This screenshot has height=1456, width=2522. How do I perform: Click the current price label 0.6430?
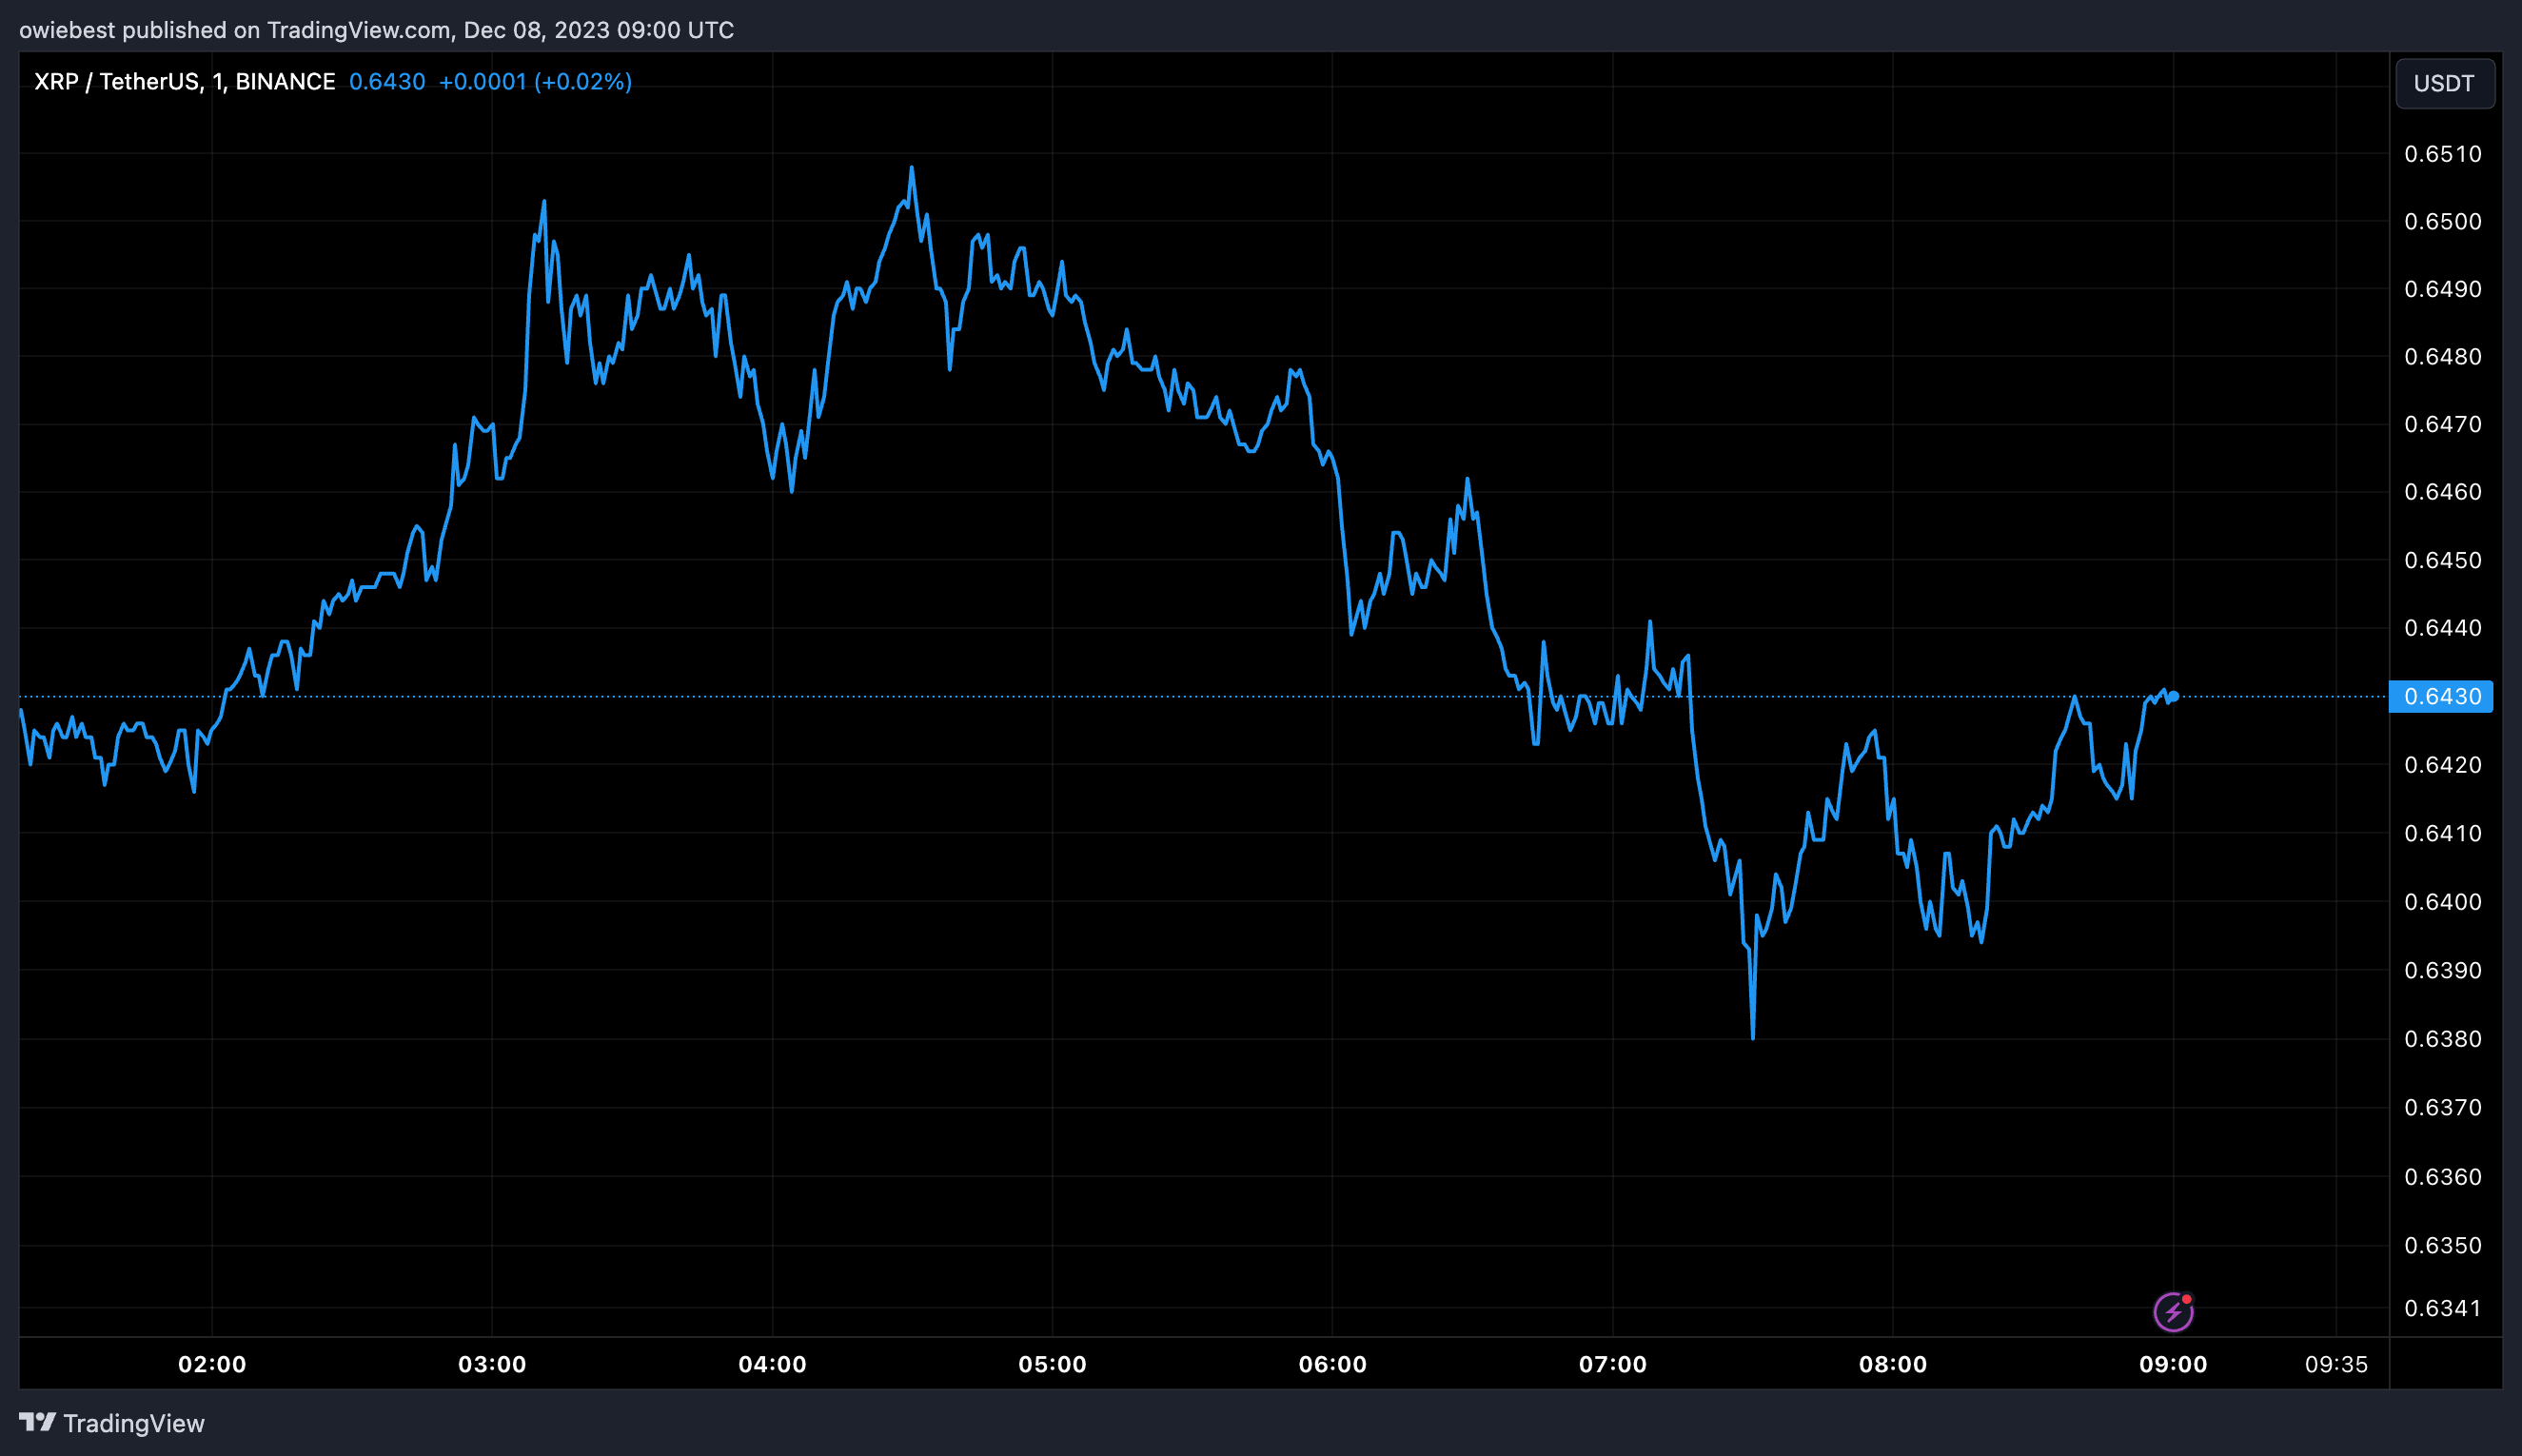coord(2440,696)
